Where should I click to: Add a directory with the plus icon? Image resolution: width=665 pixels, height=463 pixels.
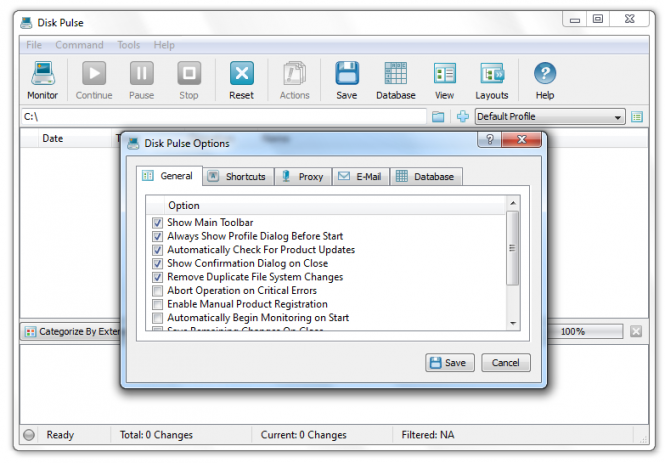(x=463, y=116)
